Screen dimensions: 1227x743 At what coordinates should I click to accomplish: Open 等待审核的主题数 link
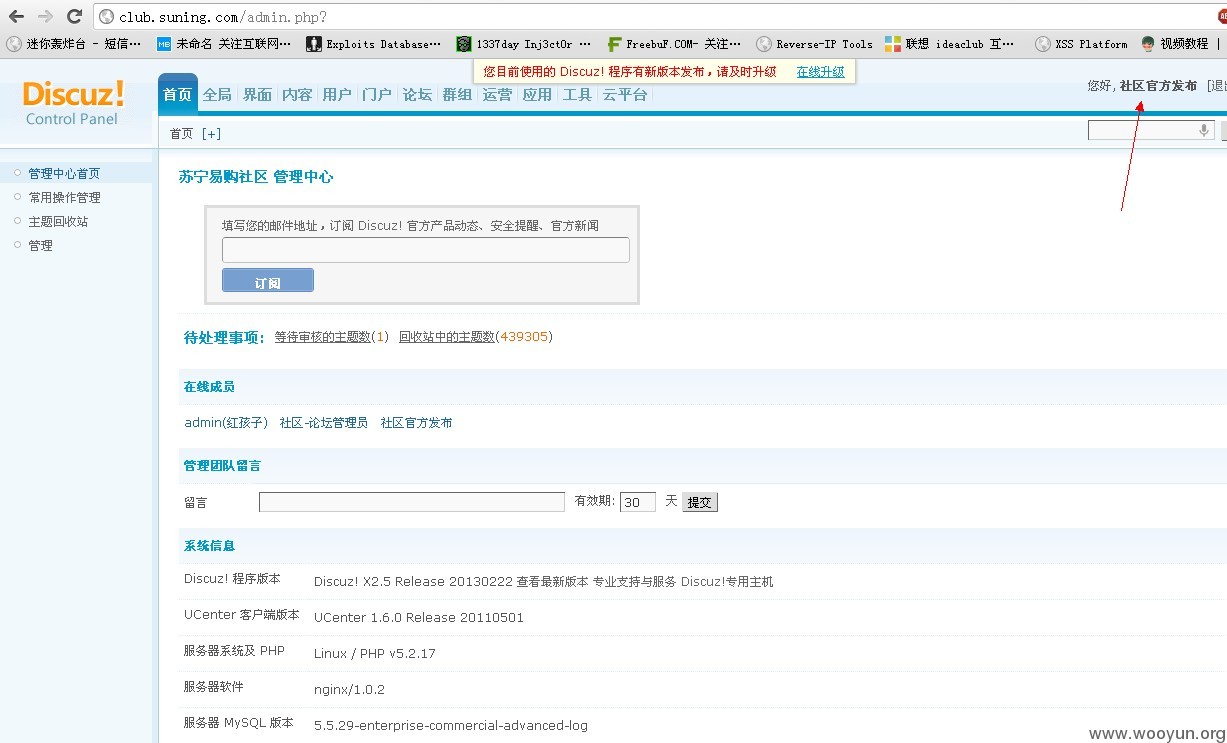click(323, 337)
